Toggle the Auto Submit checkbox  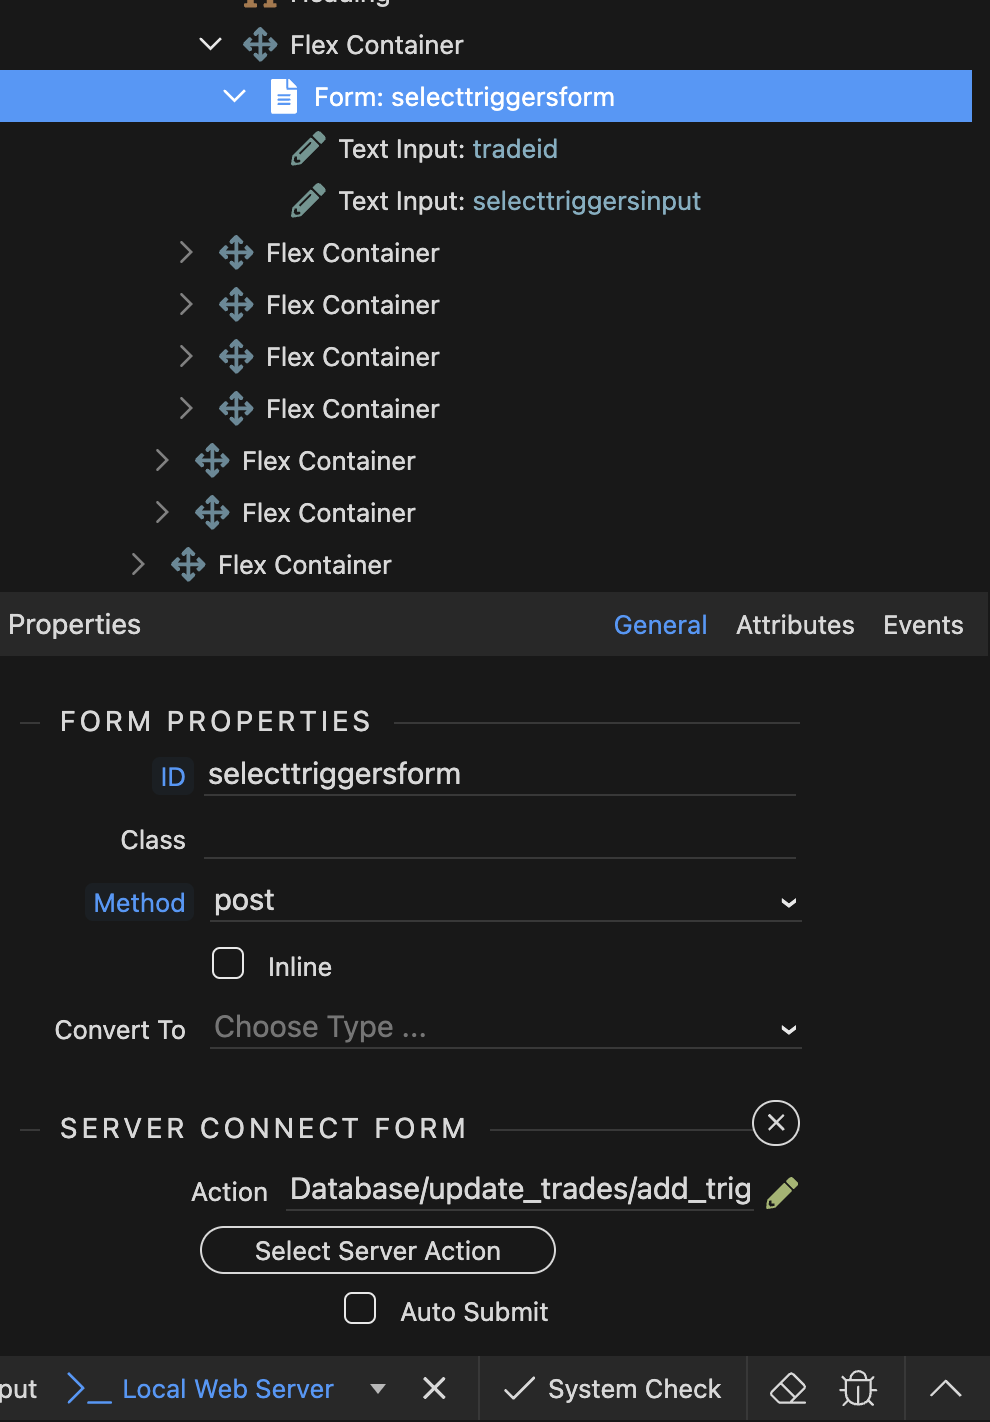[x=360, y=1309]
